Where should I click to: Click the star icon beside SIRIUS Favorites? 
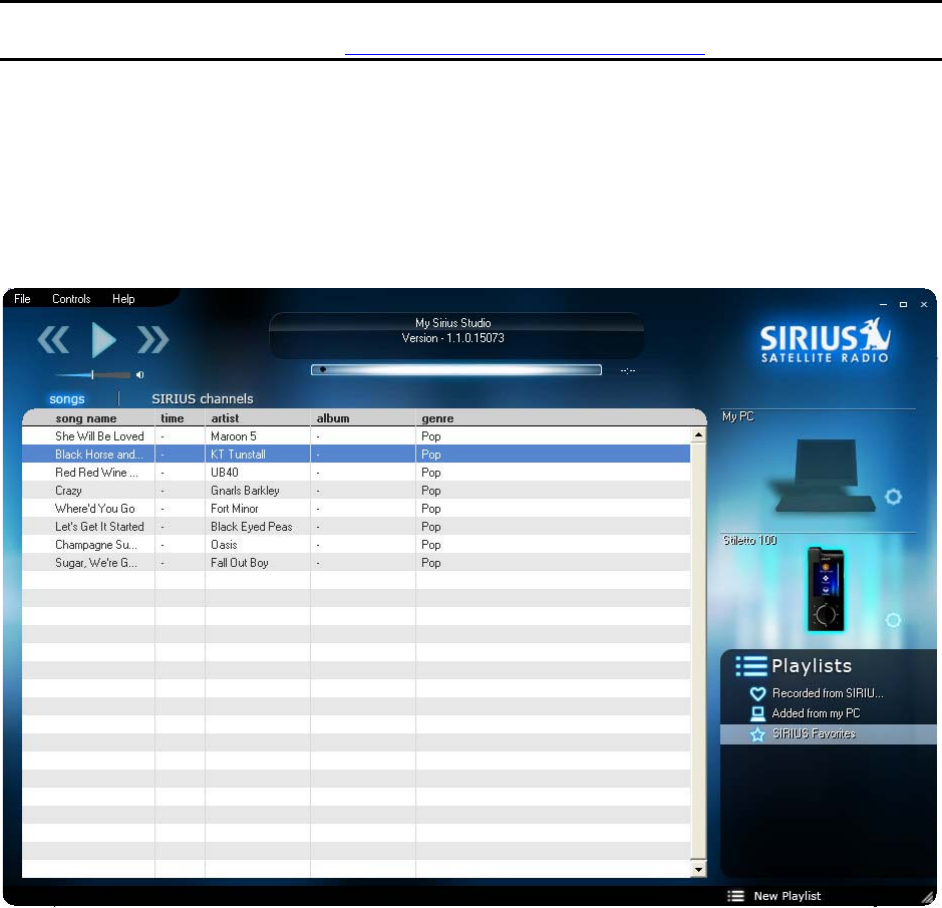tap(758, 734)
